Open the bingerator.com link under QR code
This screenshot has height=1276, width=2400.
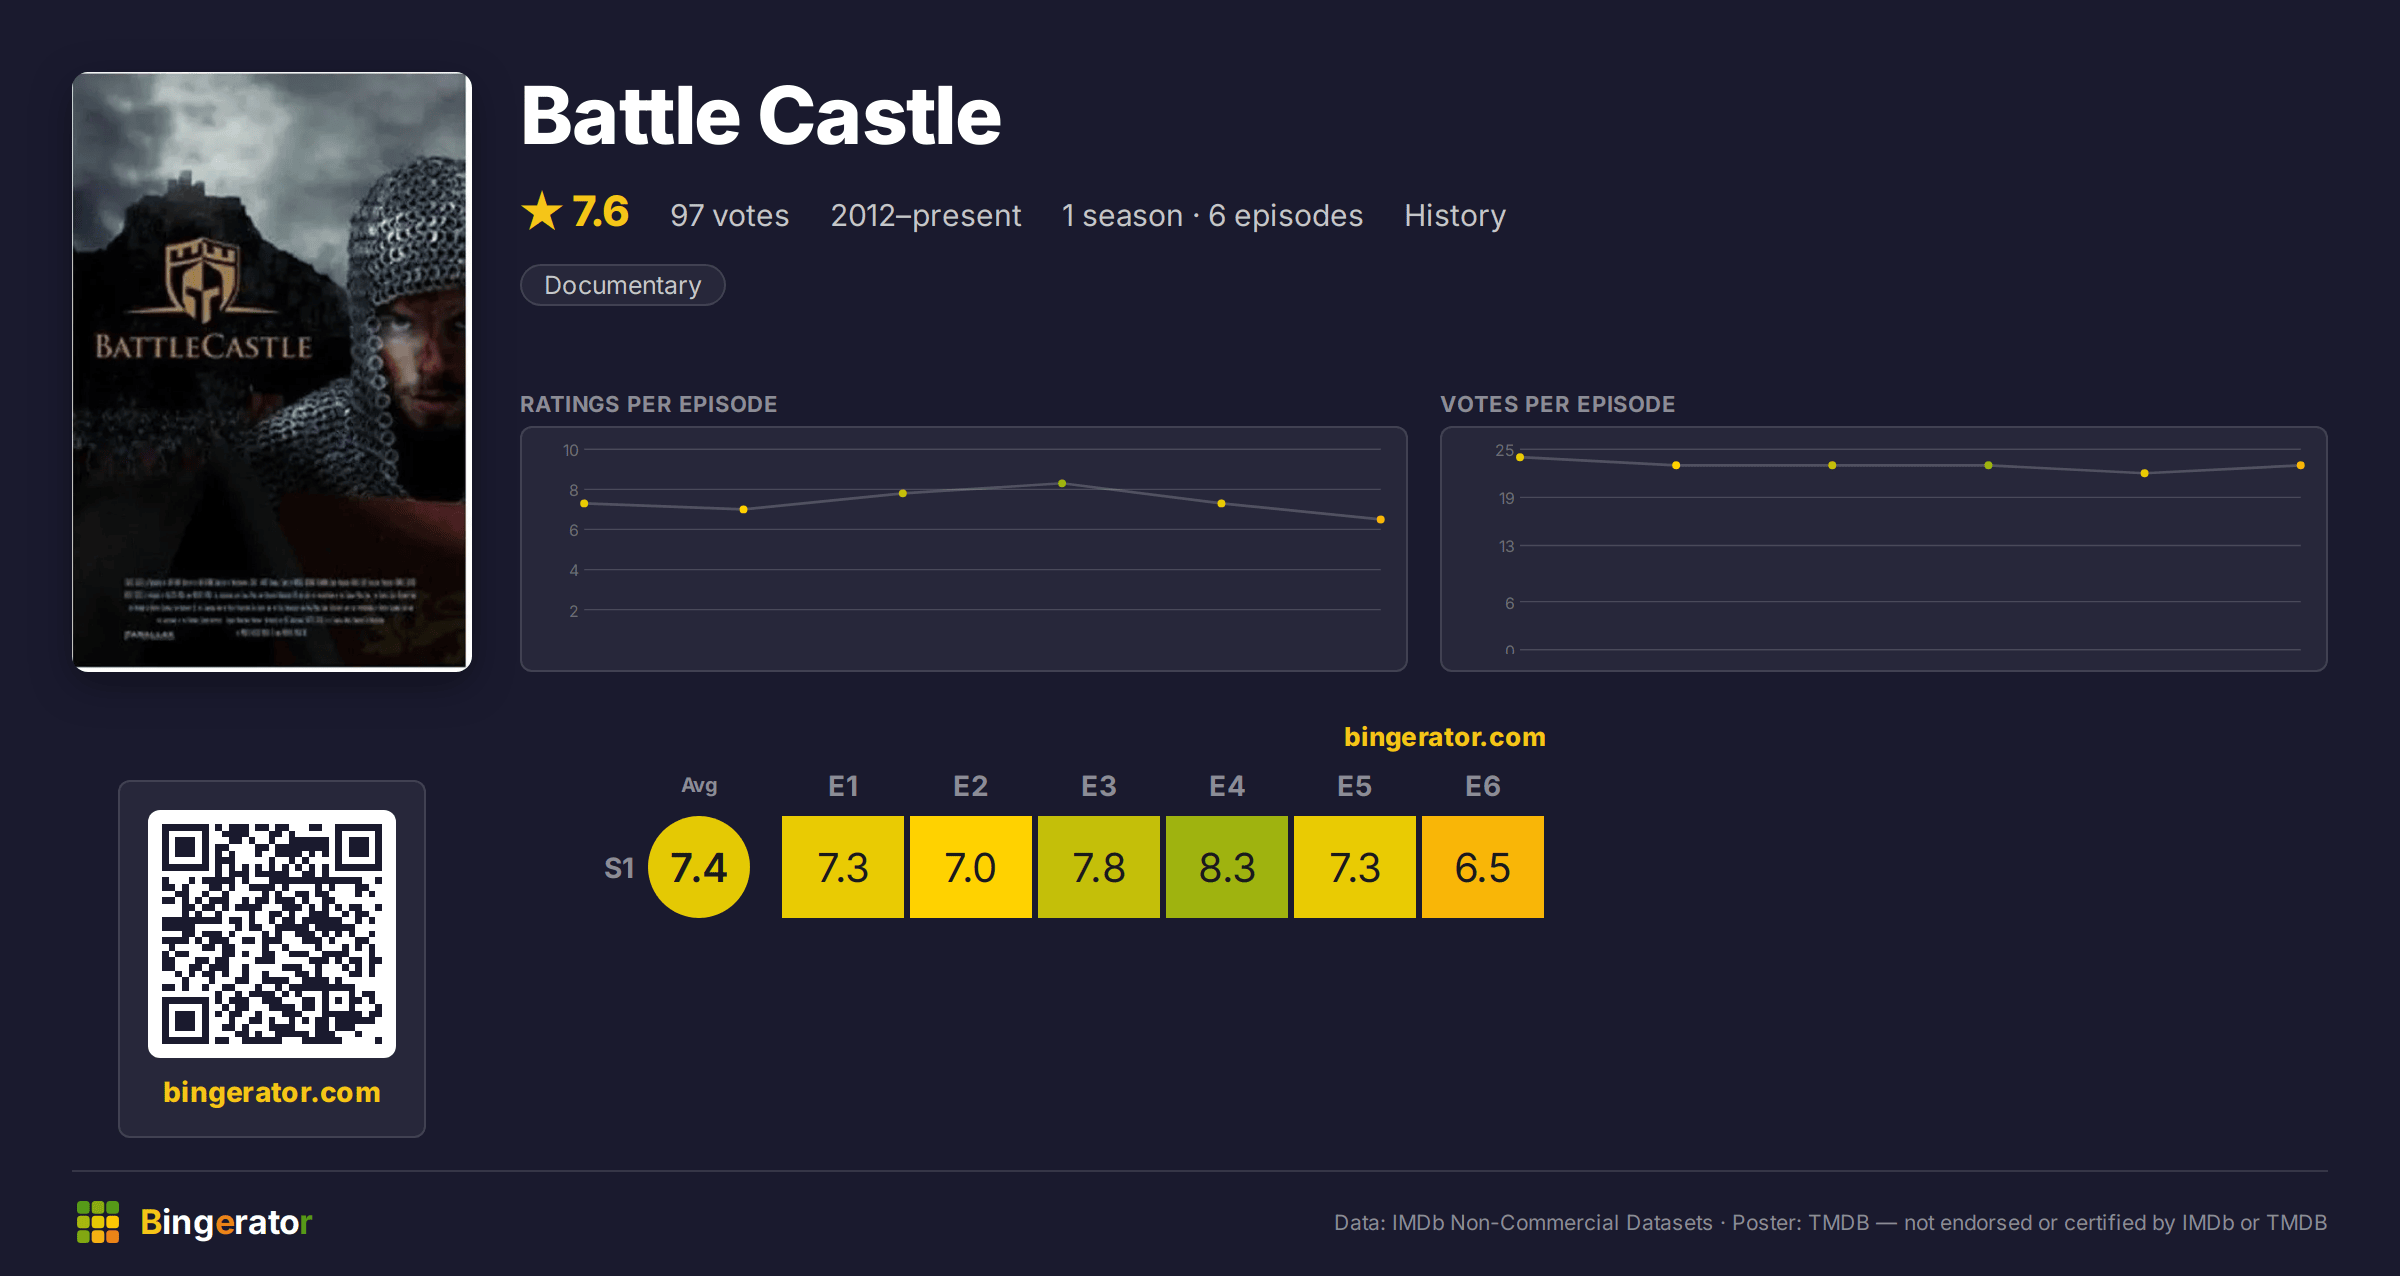(272, 1092)
